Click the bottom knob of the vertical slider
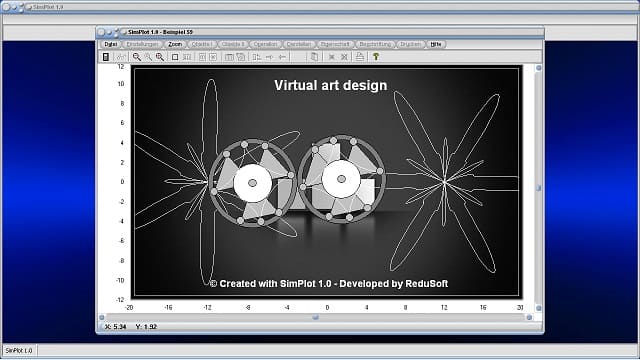640x360 pixels. 538,308
